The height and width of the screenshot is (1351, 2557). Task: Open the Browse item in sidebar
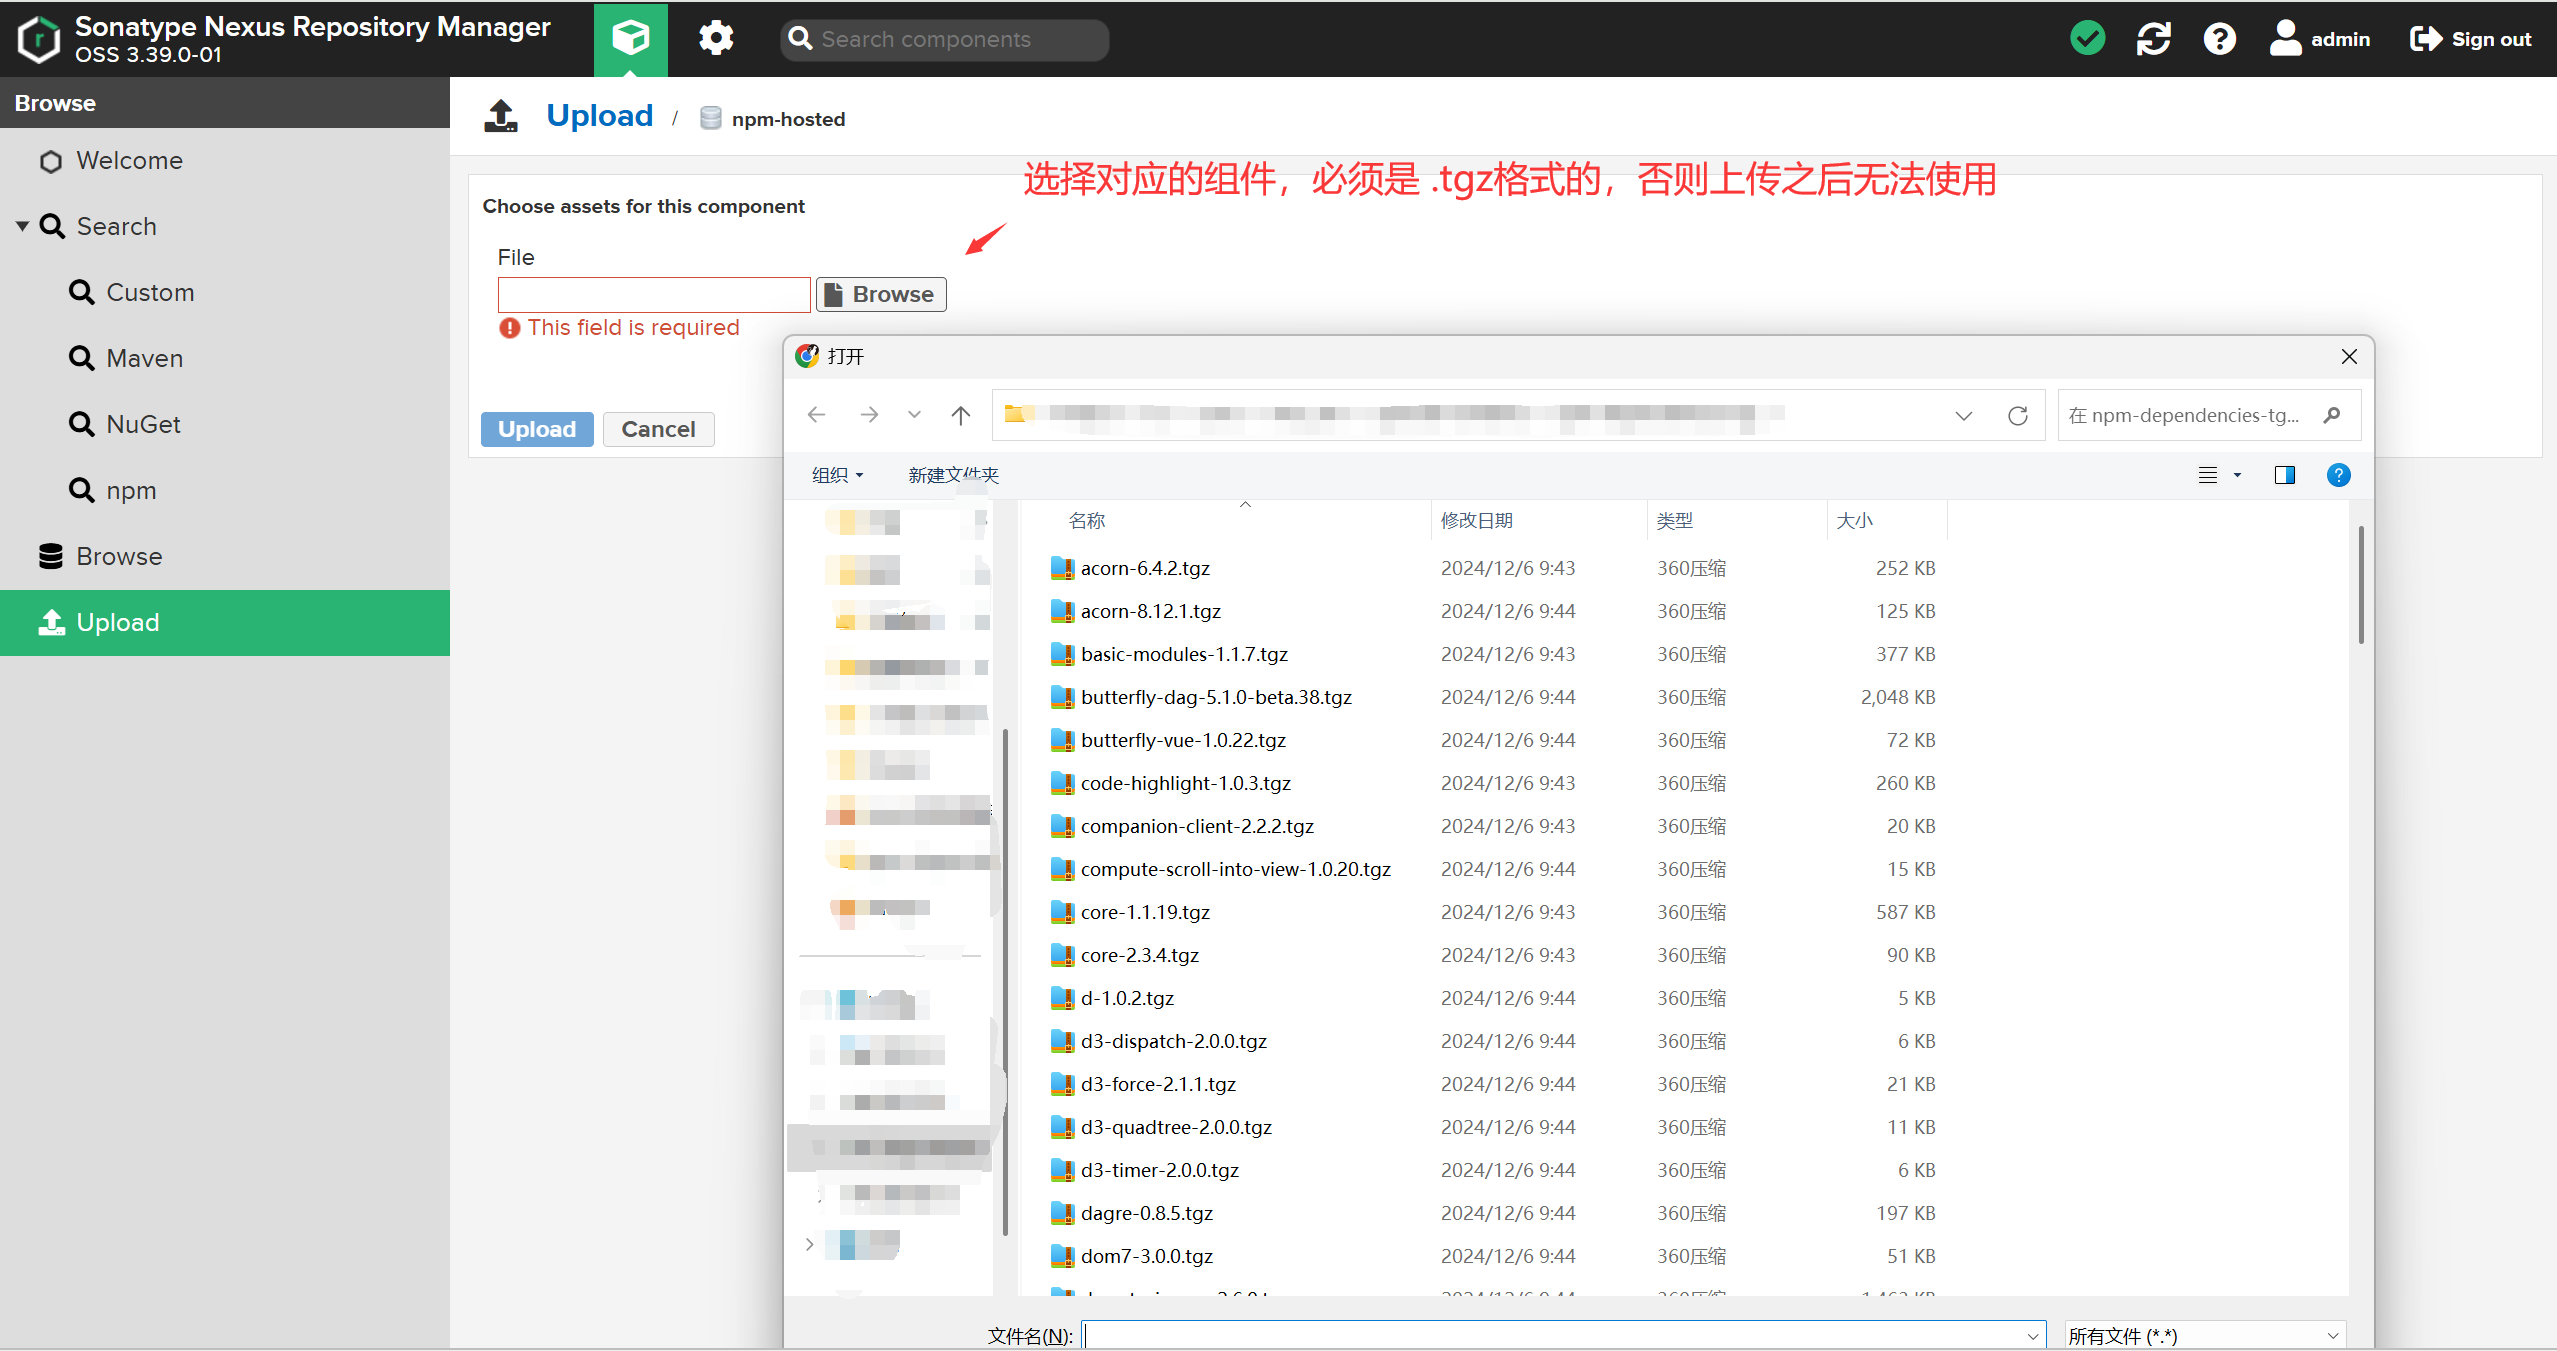point(119,556)
